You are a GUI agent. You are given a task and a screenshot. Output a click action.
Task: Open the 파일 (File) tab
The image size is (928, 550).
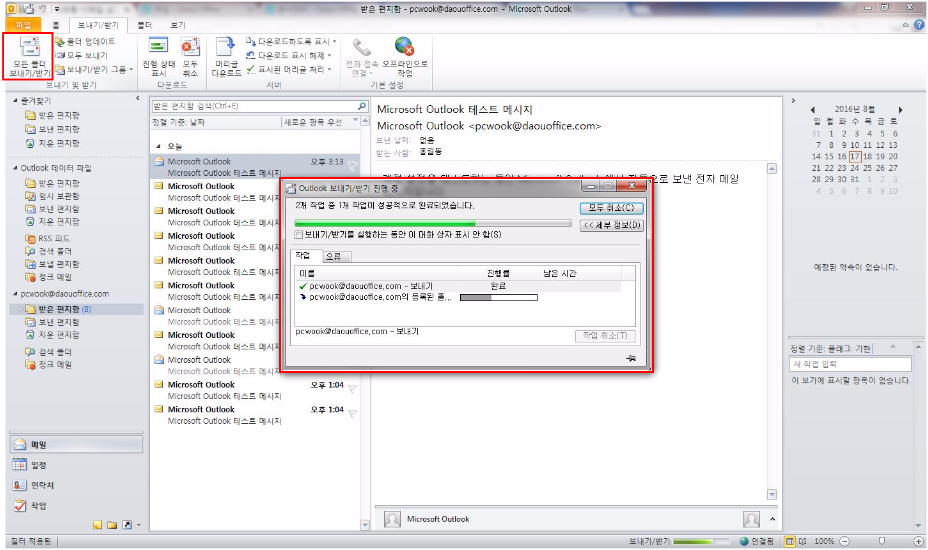pyautogui.click(x=23, y=24)
